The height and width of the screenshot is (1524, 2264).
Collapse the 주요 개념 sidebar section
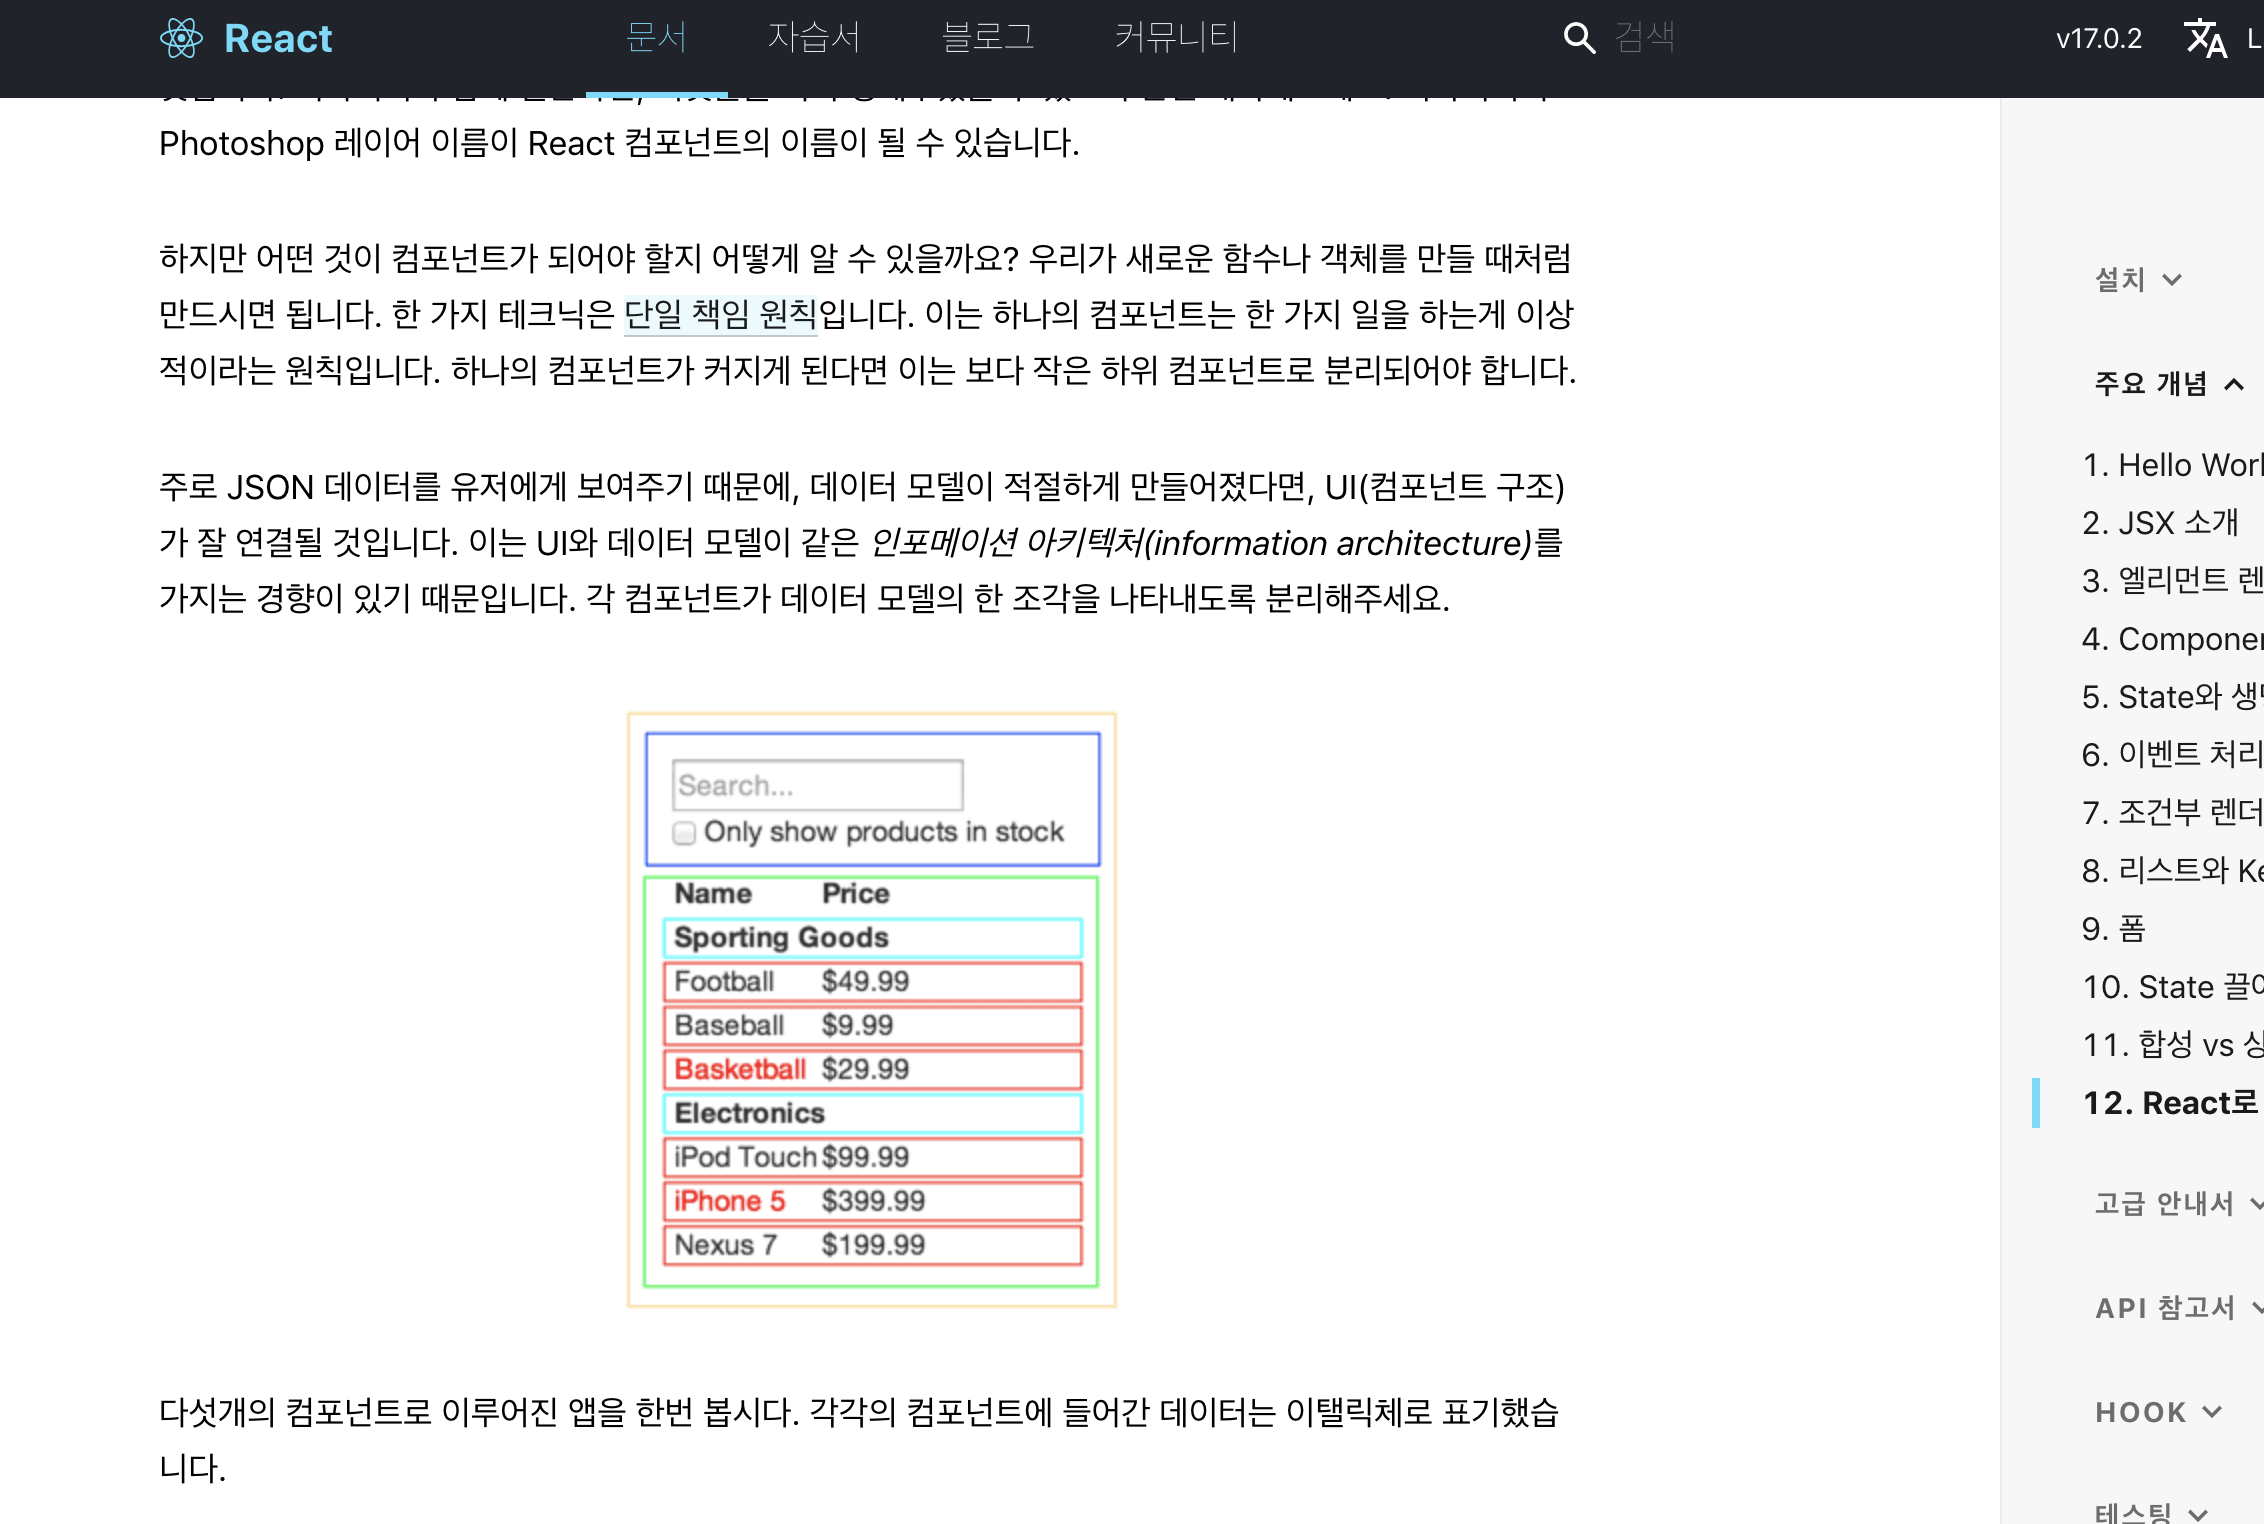[x=2168, y=384]
